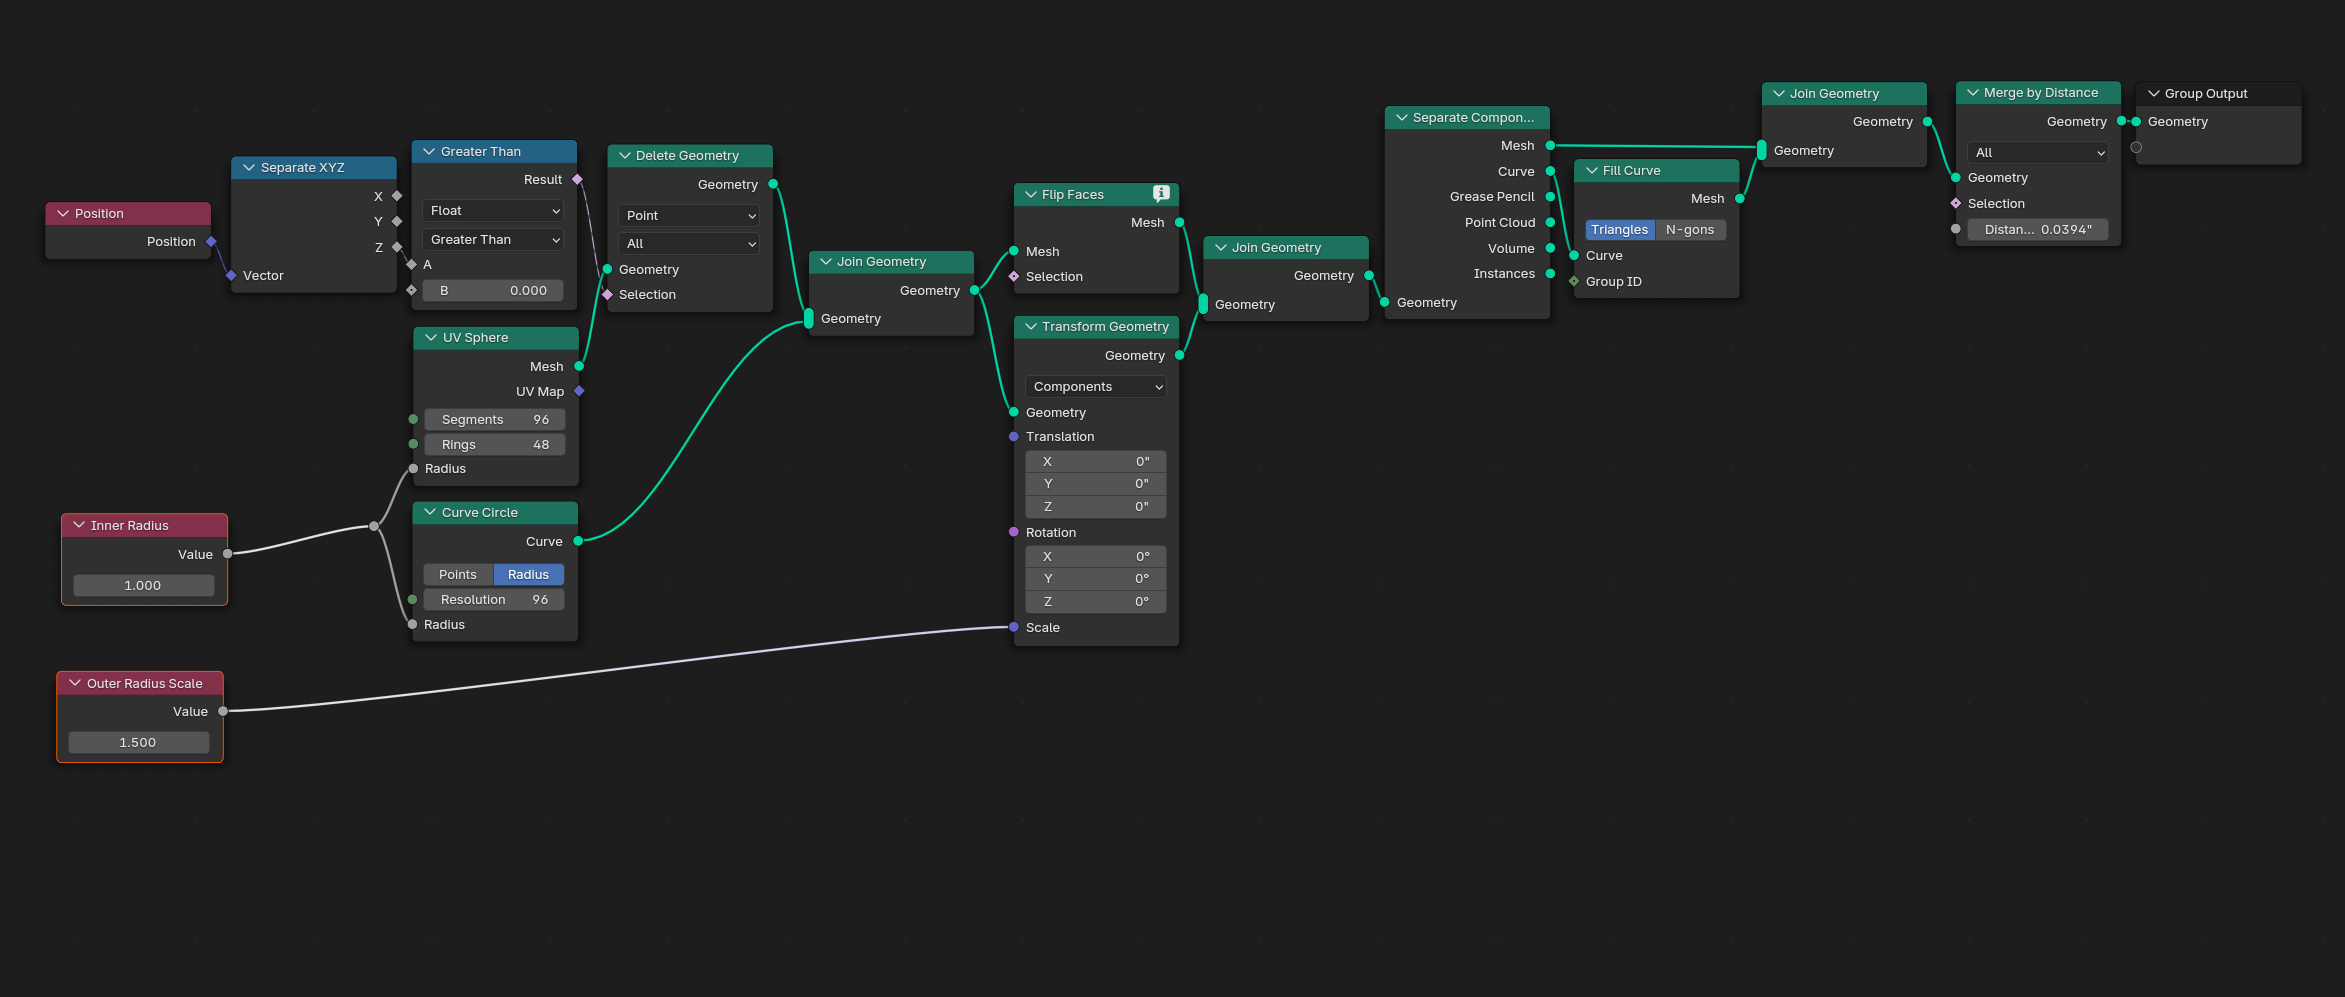This screenshot has height=997, width=2345.
Task: Select N-gons fill mode
Action: click(1690, 229)
